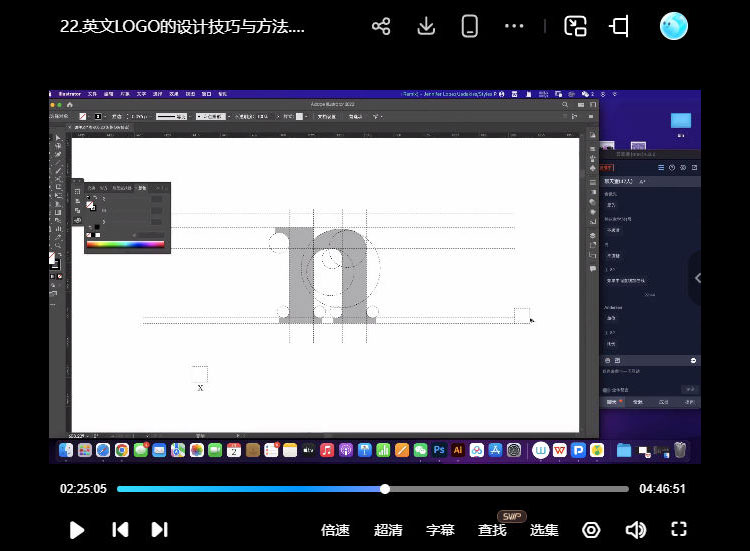Click the crop frame icon in top bar
The height and width of the screenshot is (551, 750).
coord(619,27)
